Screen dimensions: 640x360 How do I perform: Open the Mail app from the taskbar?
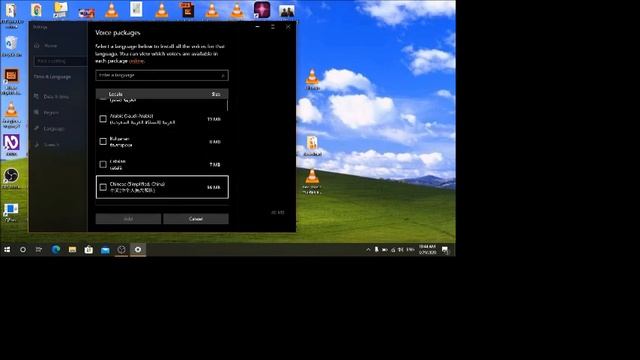click(105, 249)
